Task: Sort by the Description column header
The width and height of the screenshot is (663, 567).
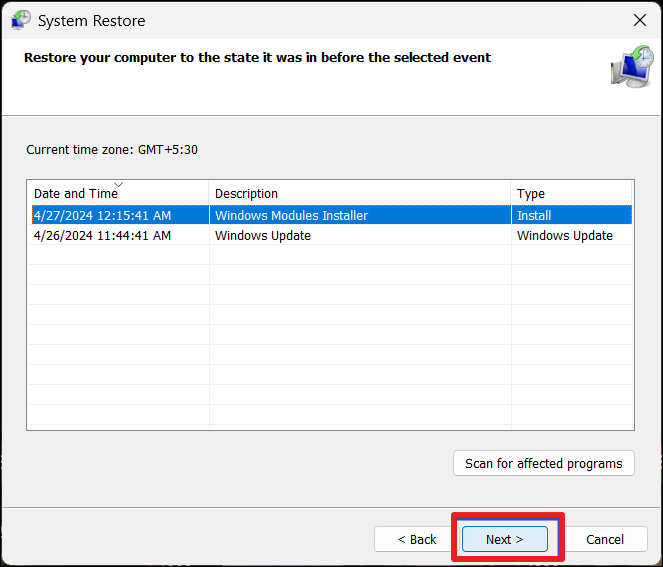Action: click(x=246, y=194)
